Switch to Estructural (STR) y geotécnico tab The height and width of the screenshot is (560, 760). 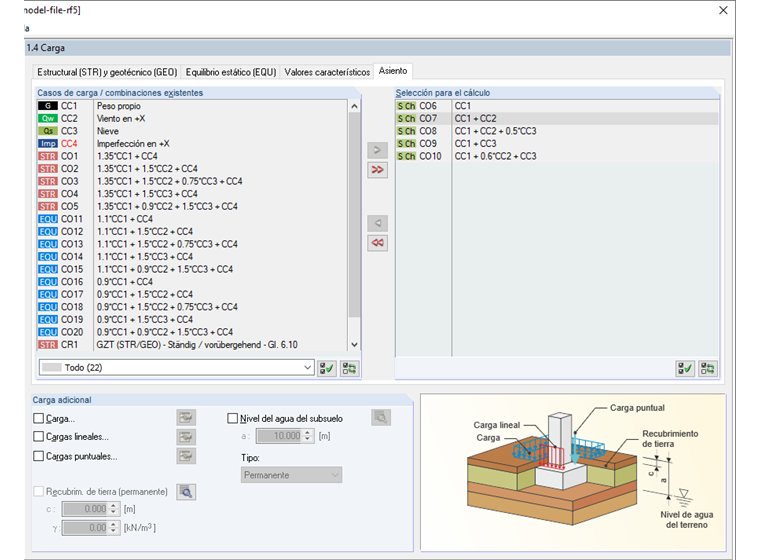107,72
